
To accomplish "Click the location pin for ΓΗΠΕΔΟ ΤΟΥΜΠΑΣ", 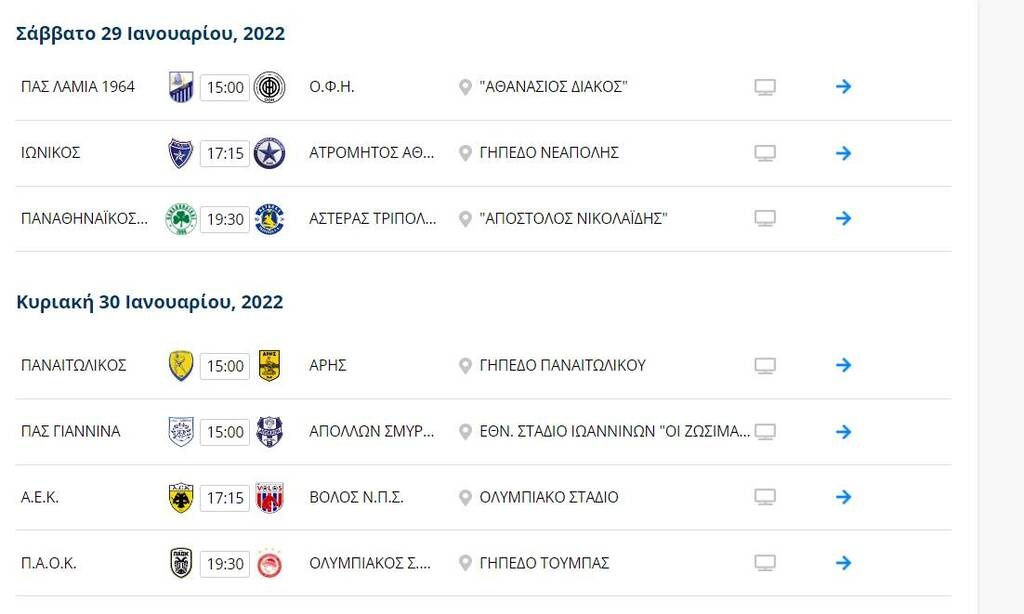I will (463, 563).
